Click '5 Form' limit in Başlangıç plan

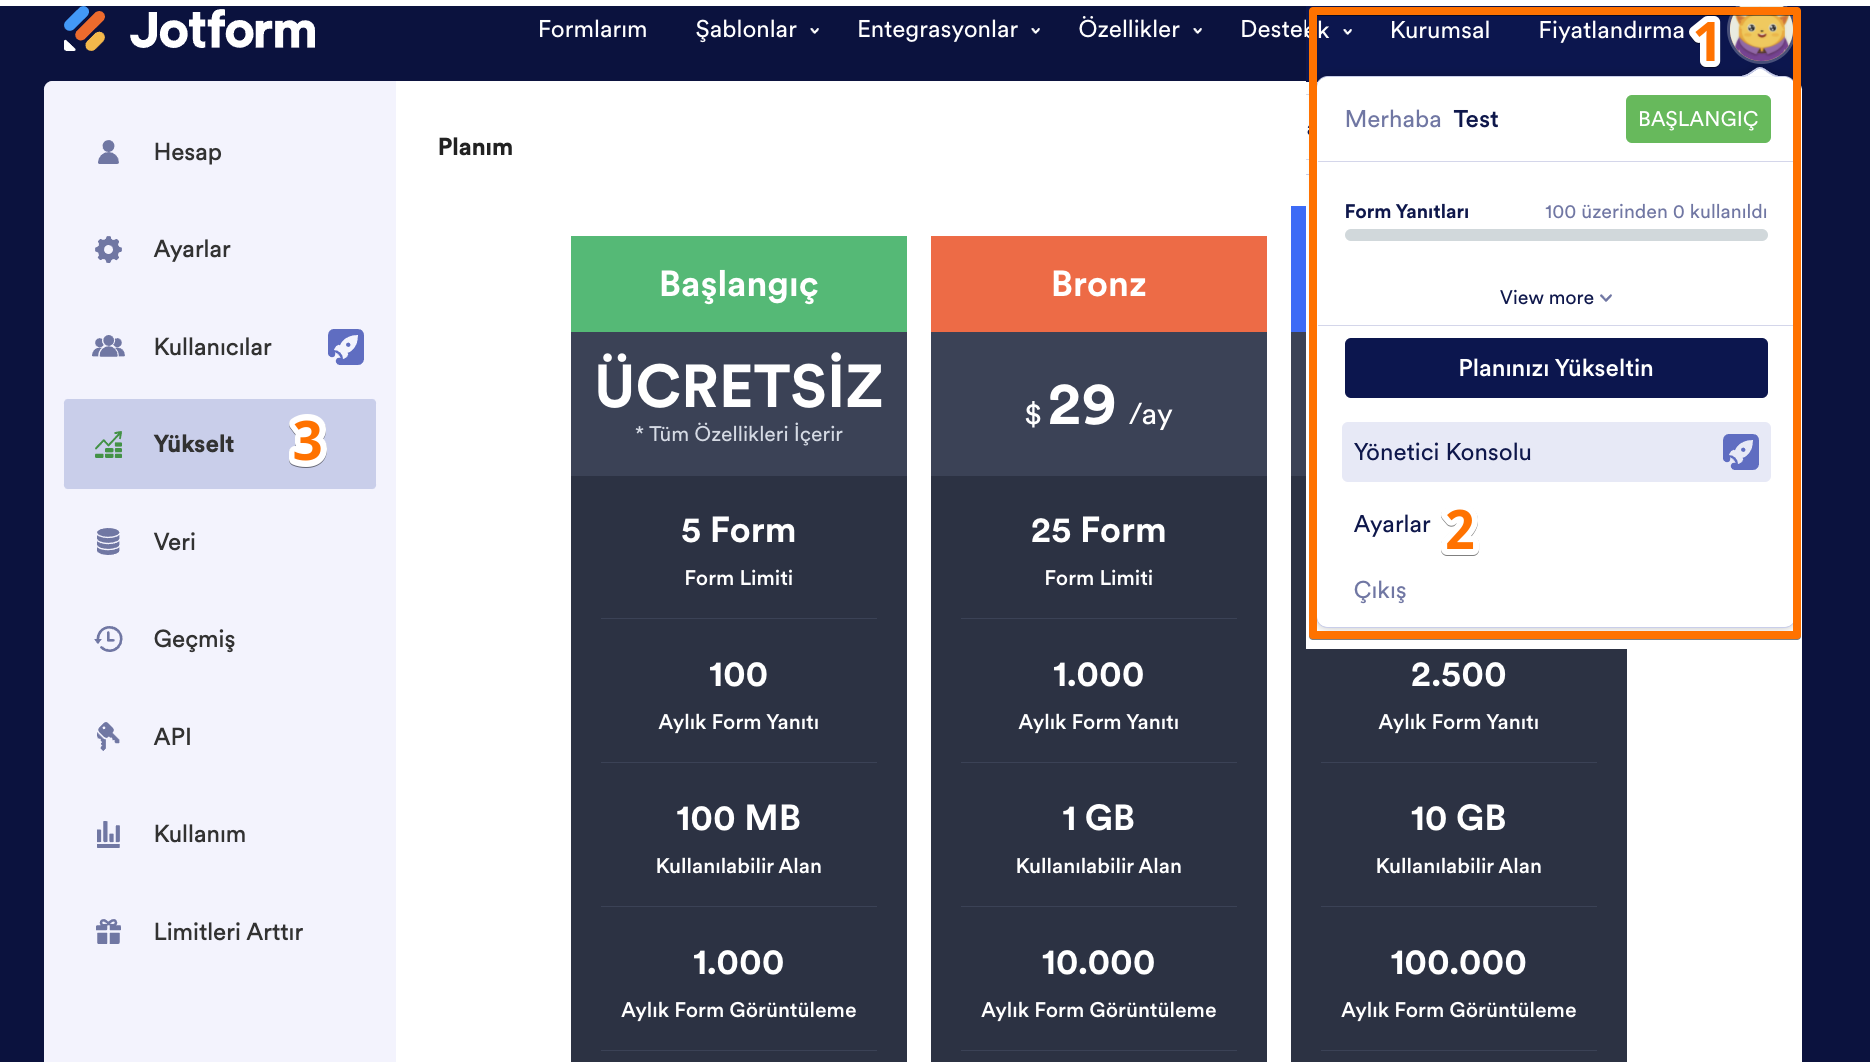click(739, 530)
